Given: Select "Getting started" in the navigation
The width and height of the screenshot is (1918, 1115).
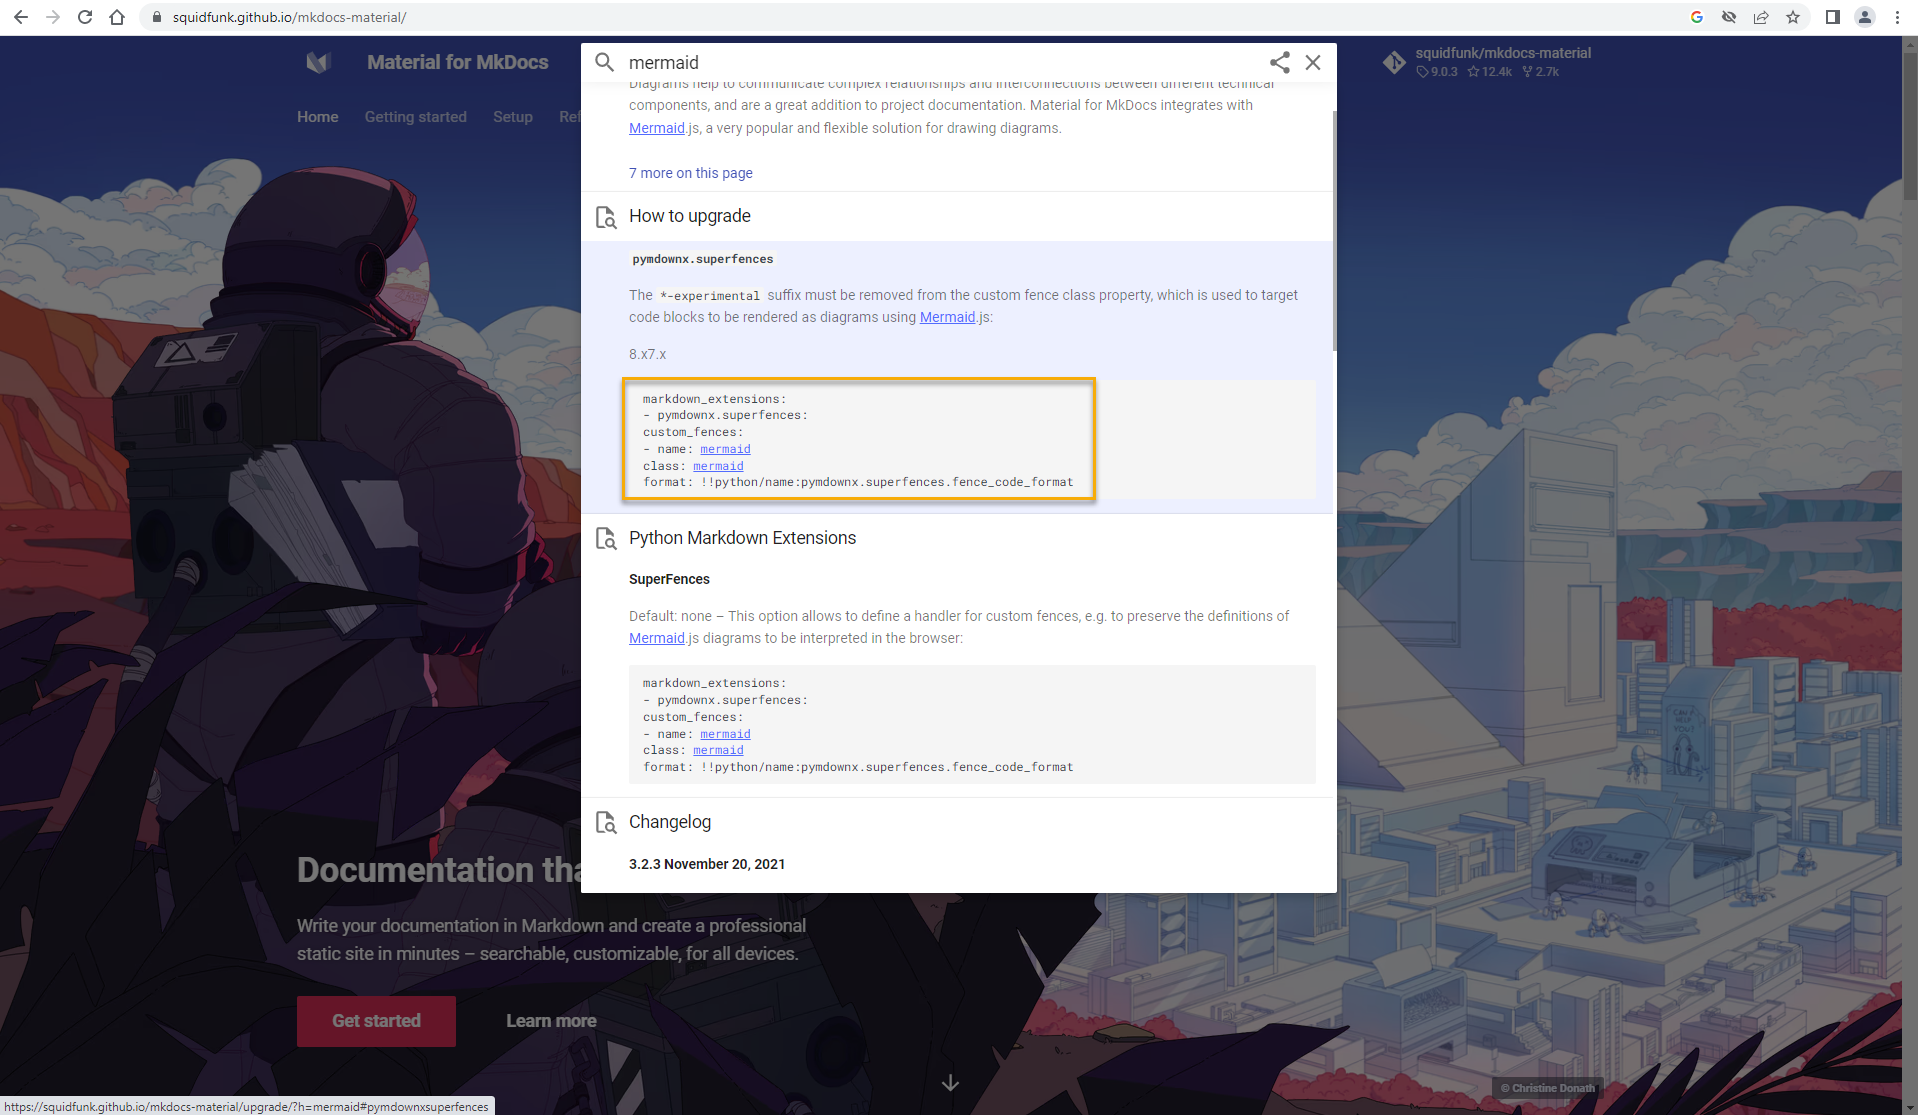Looking at the screenshot, I should (415, 117).
